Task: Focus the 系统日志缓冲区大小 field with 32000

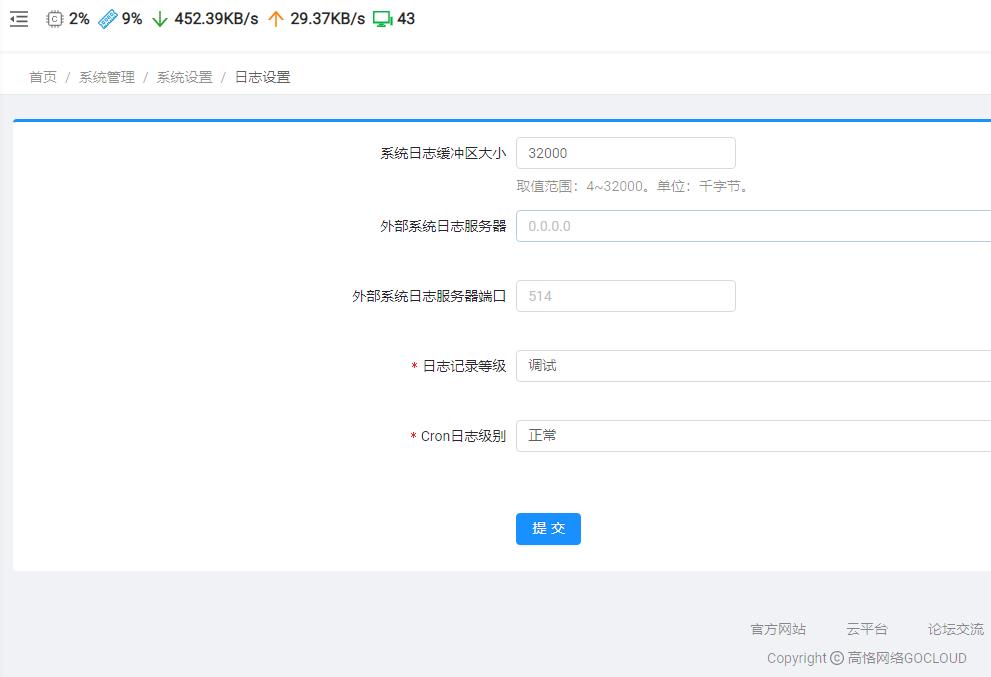Action: coord(625,153)
